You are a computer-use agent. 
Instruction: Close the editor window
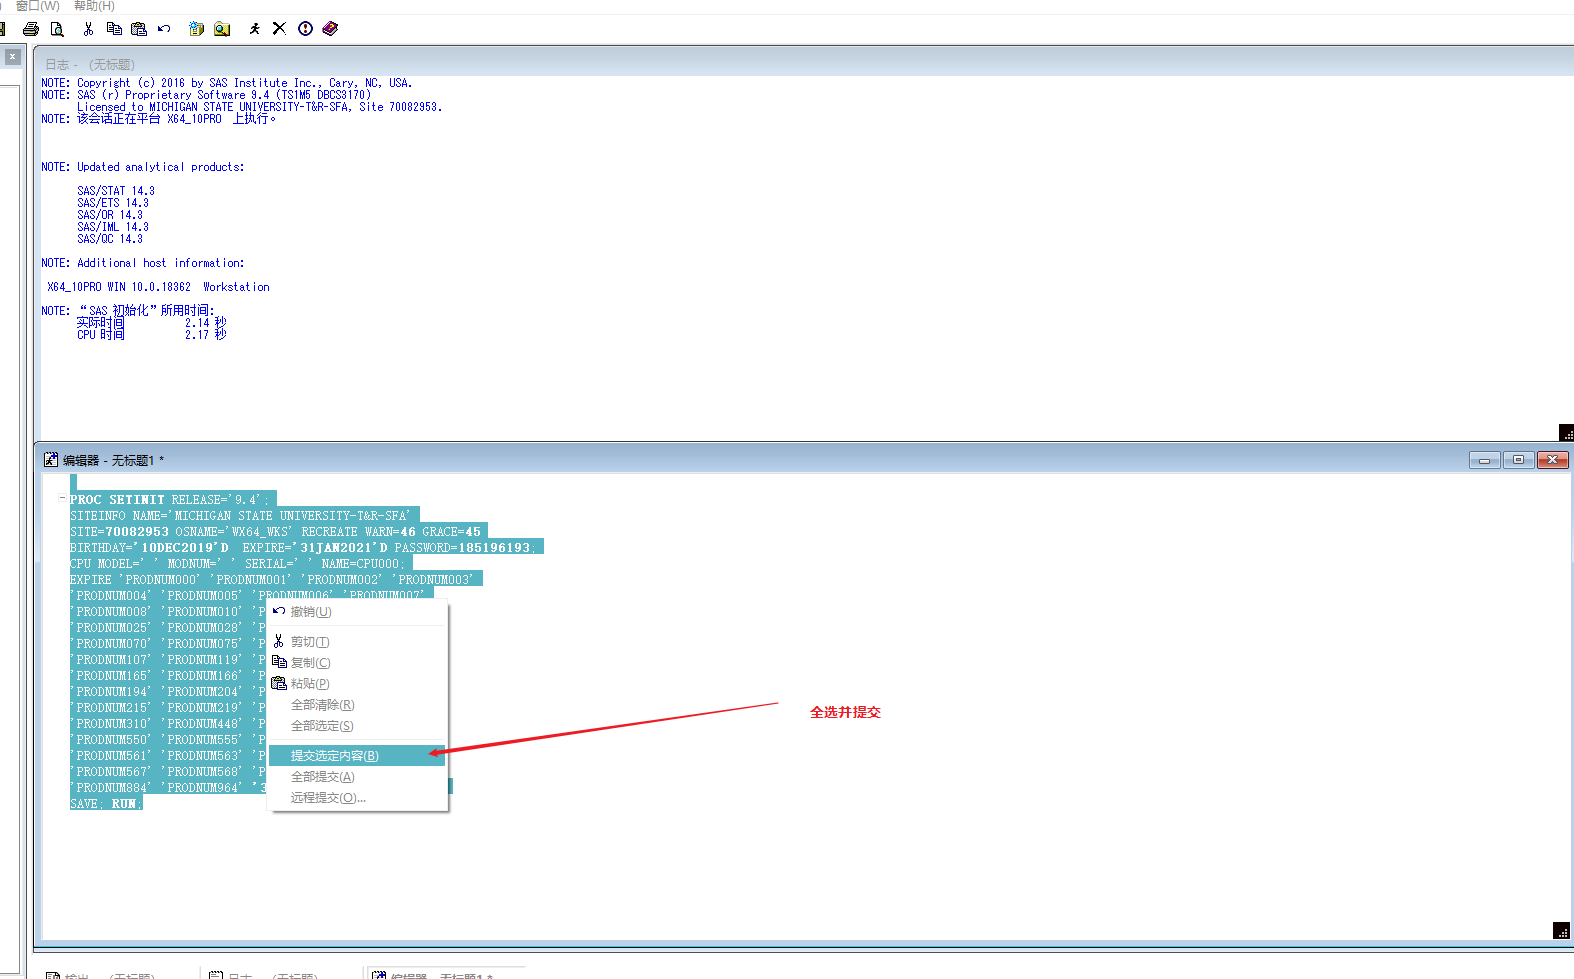click(x=1552, y=460)
